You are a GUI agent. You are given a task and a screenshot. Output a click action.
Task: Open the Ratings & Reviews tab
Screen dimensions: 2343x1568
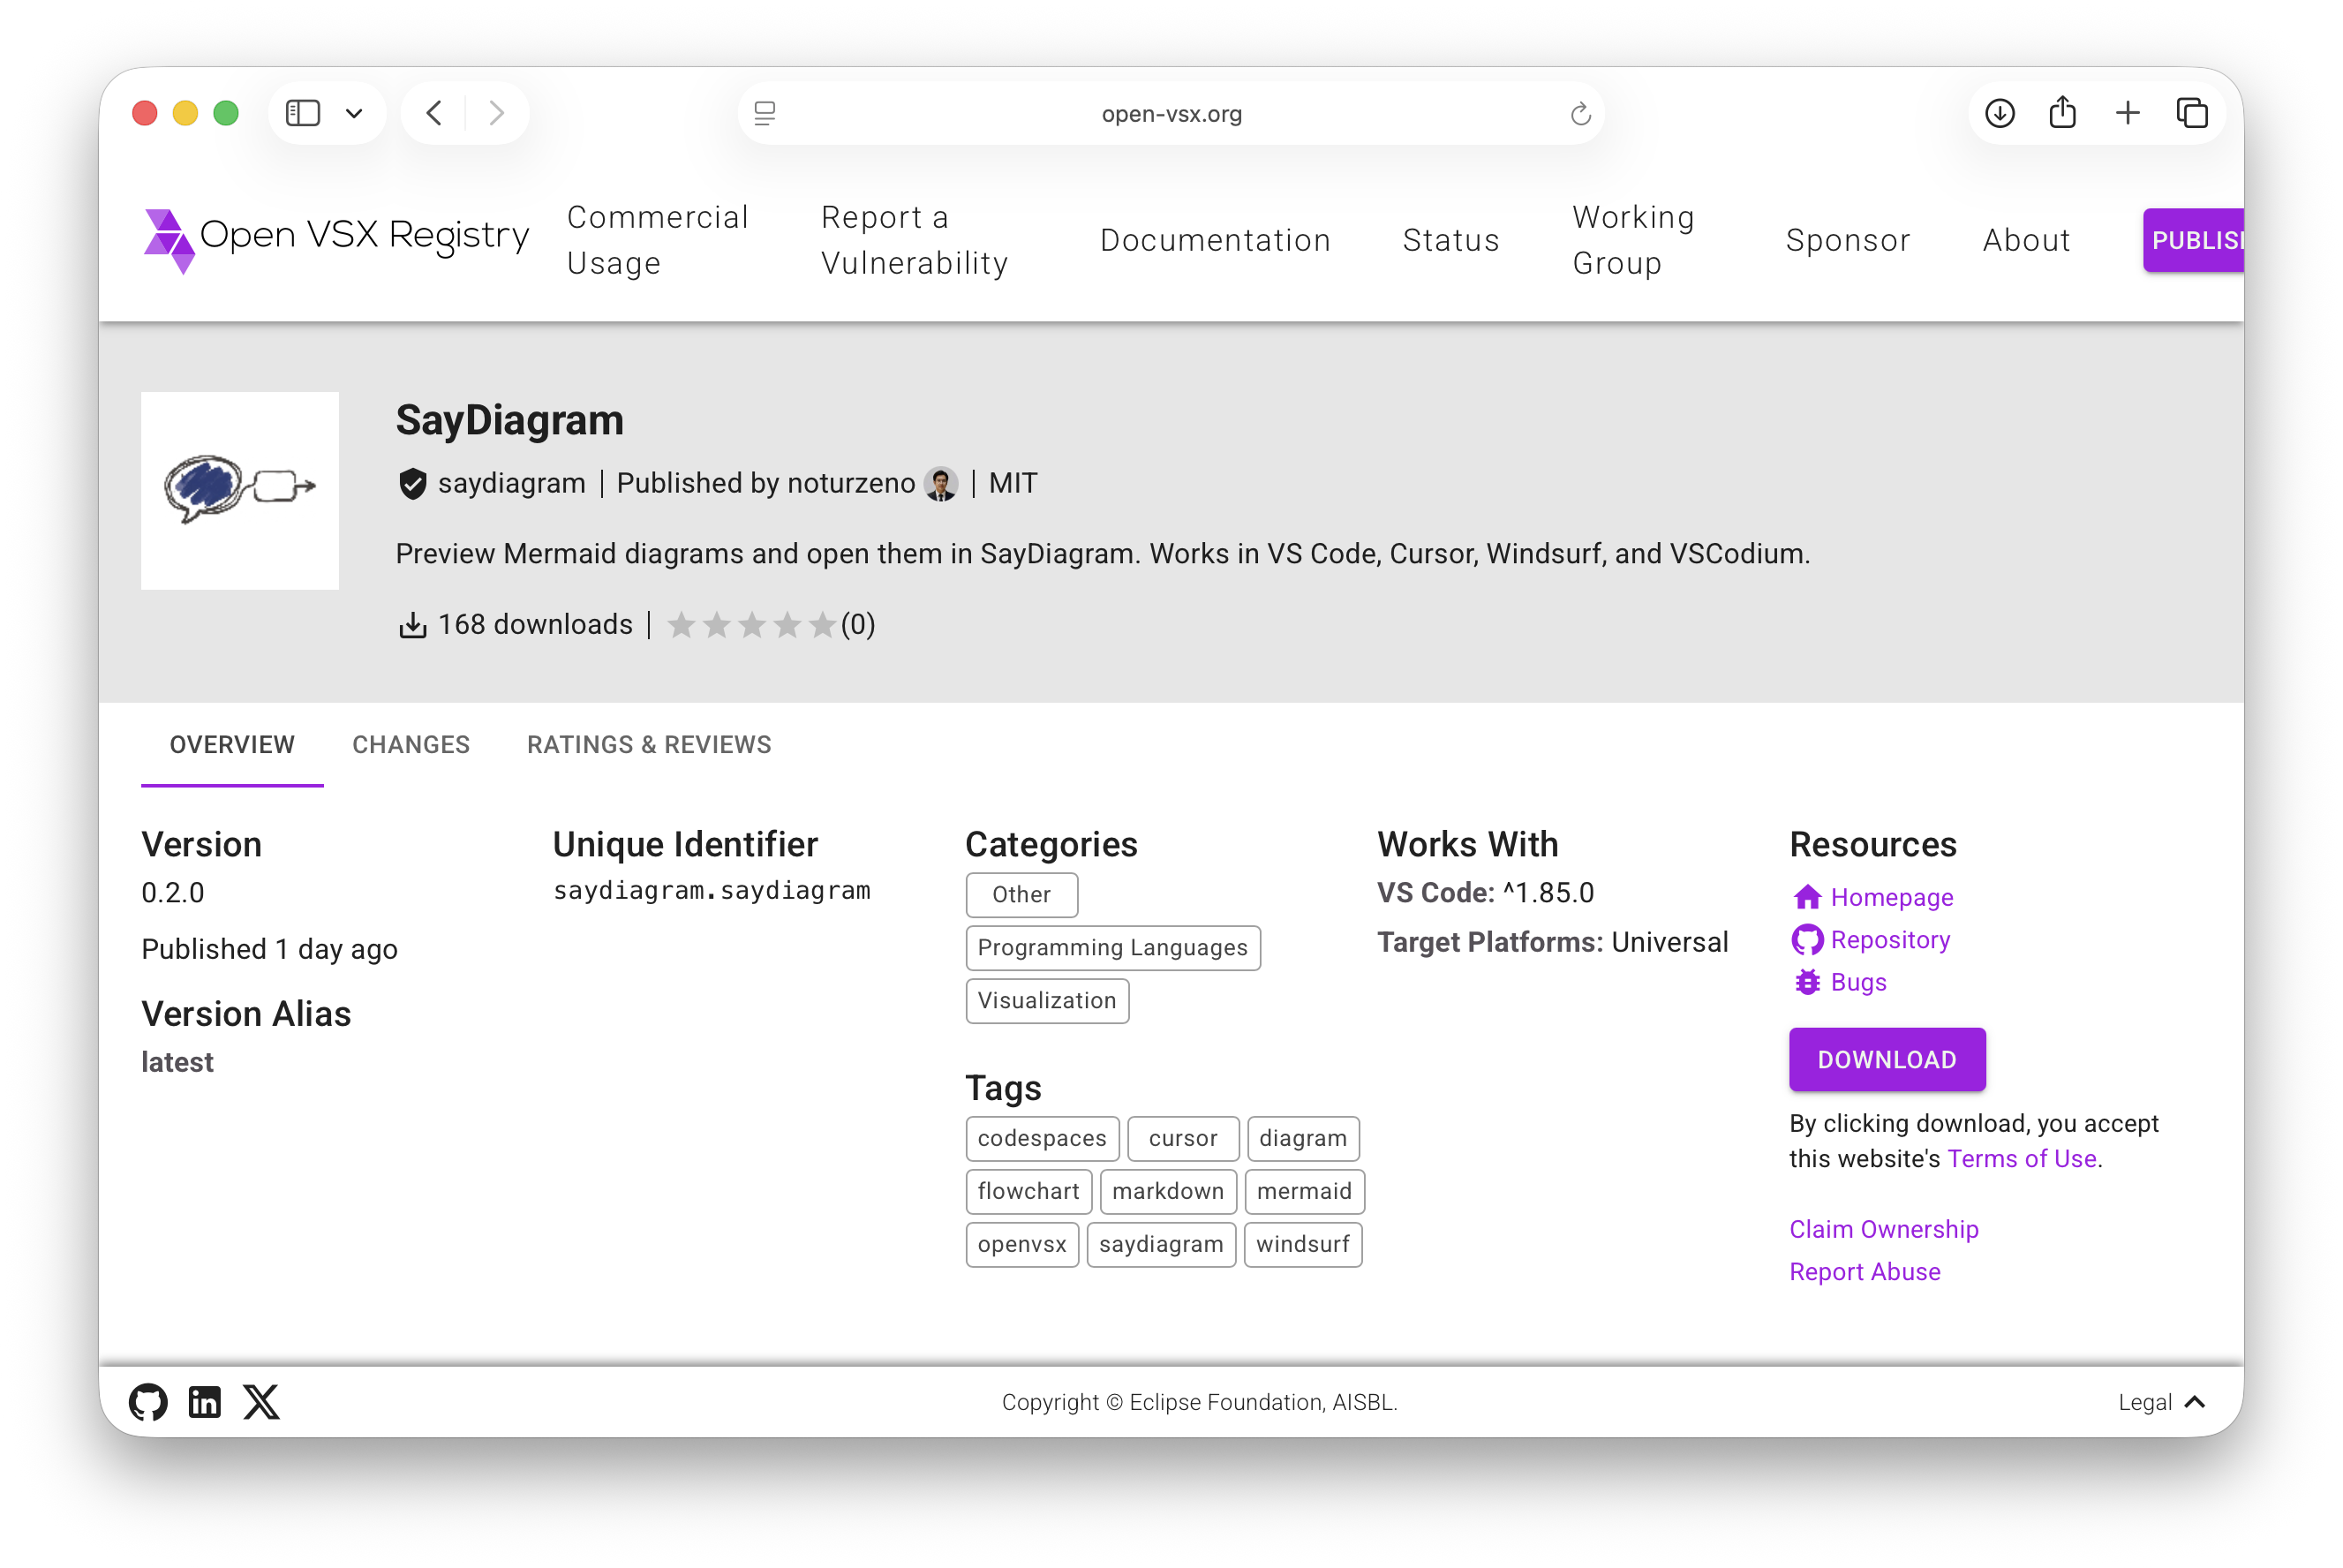[649, 744]
